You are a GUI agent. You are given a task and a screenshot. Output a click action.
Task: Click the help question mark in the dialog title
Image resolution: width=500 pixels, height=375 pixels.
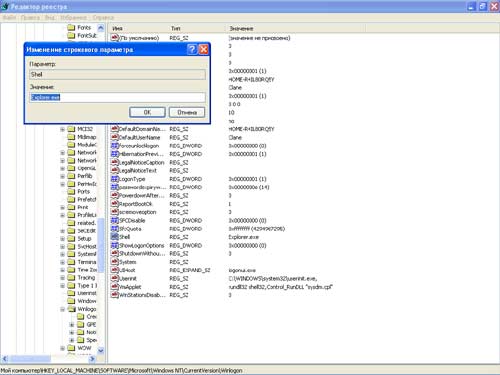[x=192, y=50]
